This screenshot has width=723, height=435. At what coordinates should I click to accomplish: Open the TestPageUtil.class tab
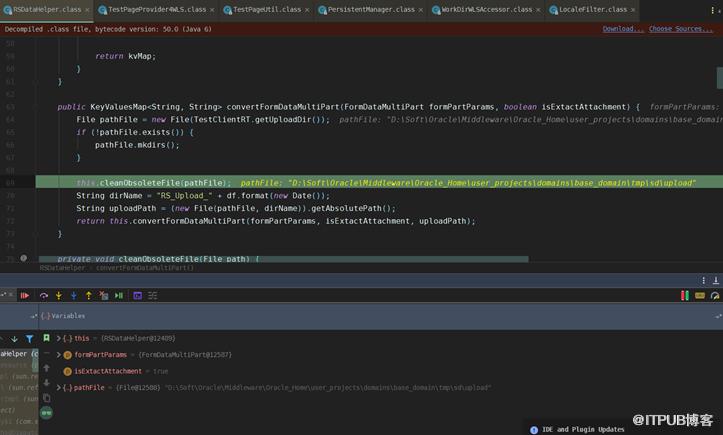pyautogui.click(x=267, y=10)
